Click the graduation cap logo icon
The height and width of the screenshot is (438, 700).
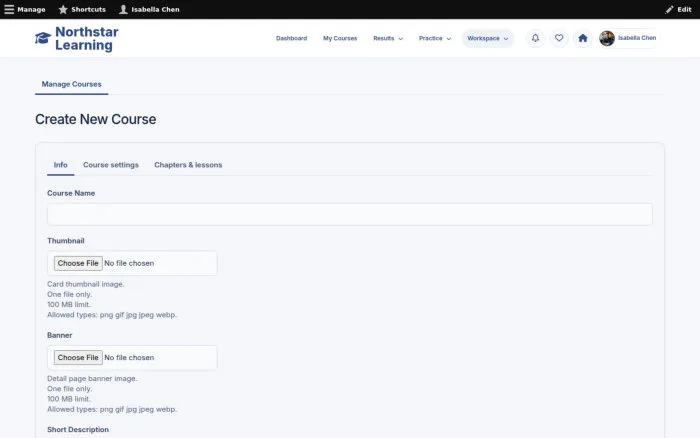[x=43, y=38]
